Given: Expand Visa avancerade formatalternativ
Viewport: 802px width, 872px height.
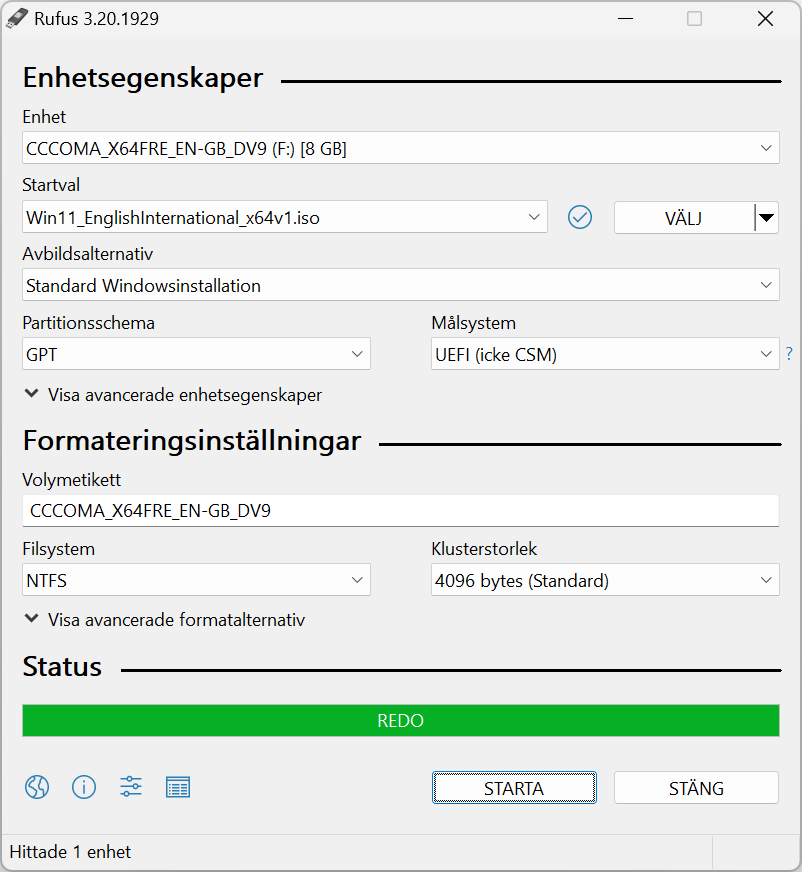Looking at the screenshot, I should (x=165, y=620).
